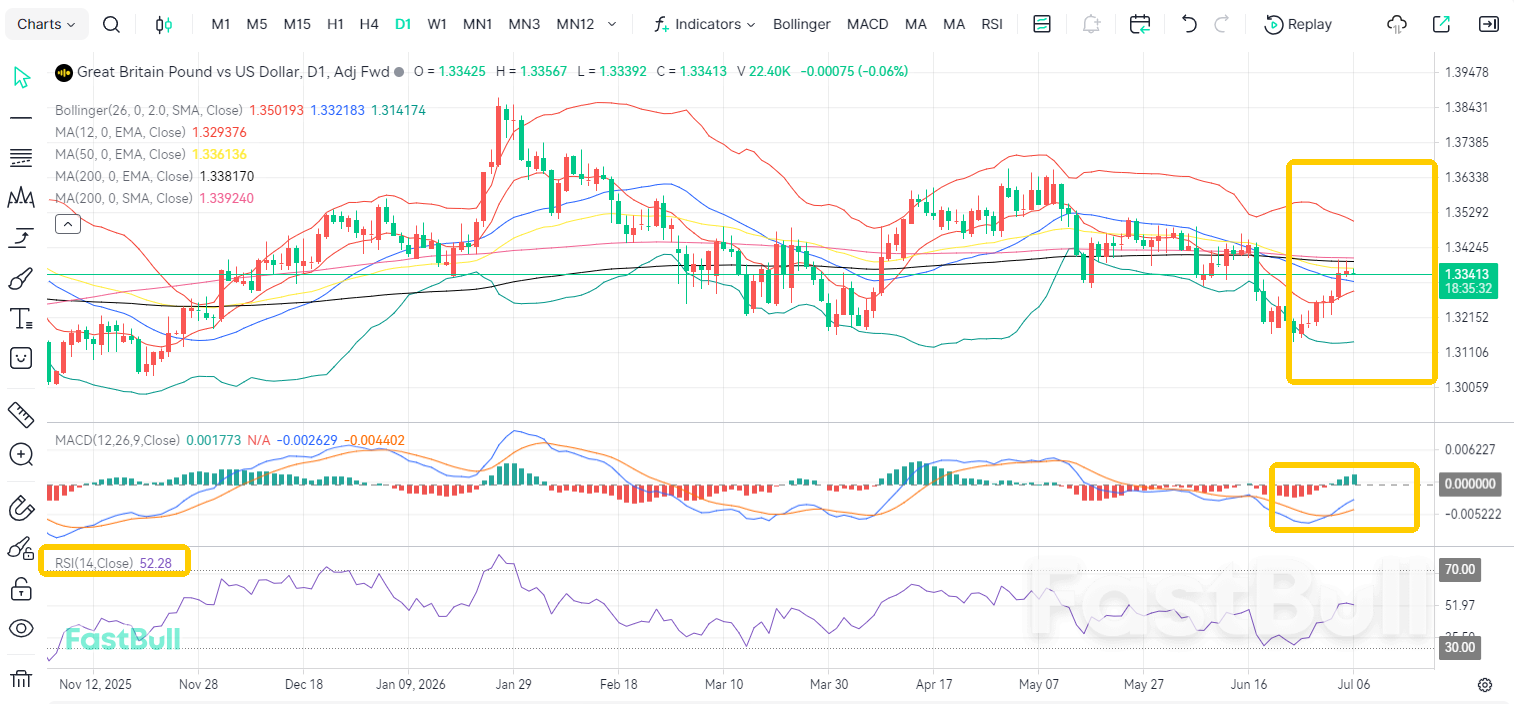Select the cursor arrow tool
Image resolution: width=1514 pixels, height=704 pixels.
pyautogui.click(x=21, y=77)
